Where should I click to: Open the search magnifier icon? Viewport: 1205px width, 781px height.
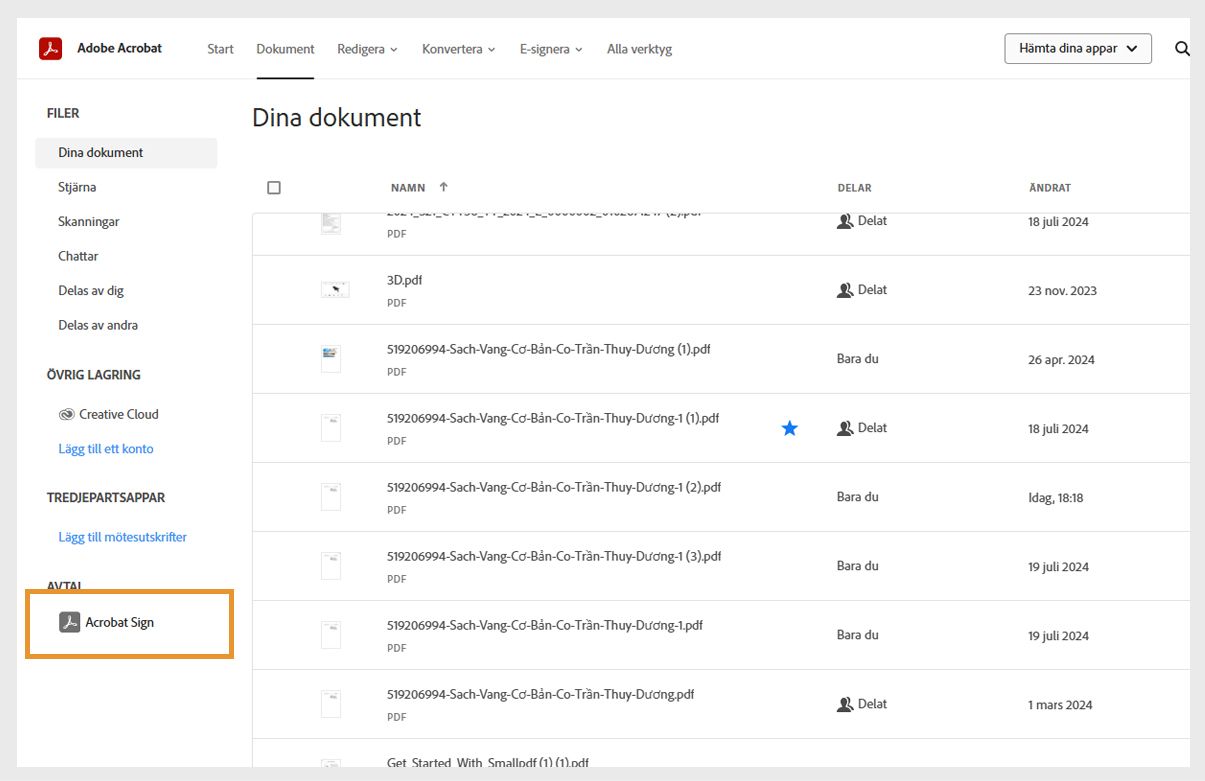click(1182, 48)
